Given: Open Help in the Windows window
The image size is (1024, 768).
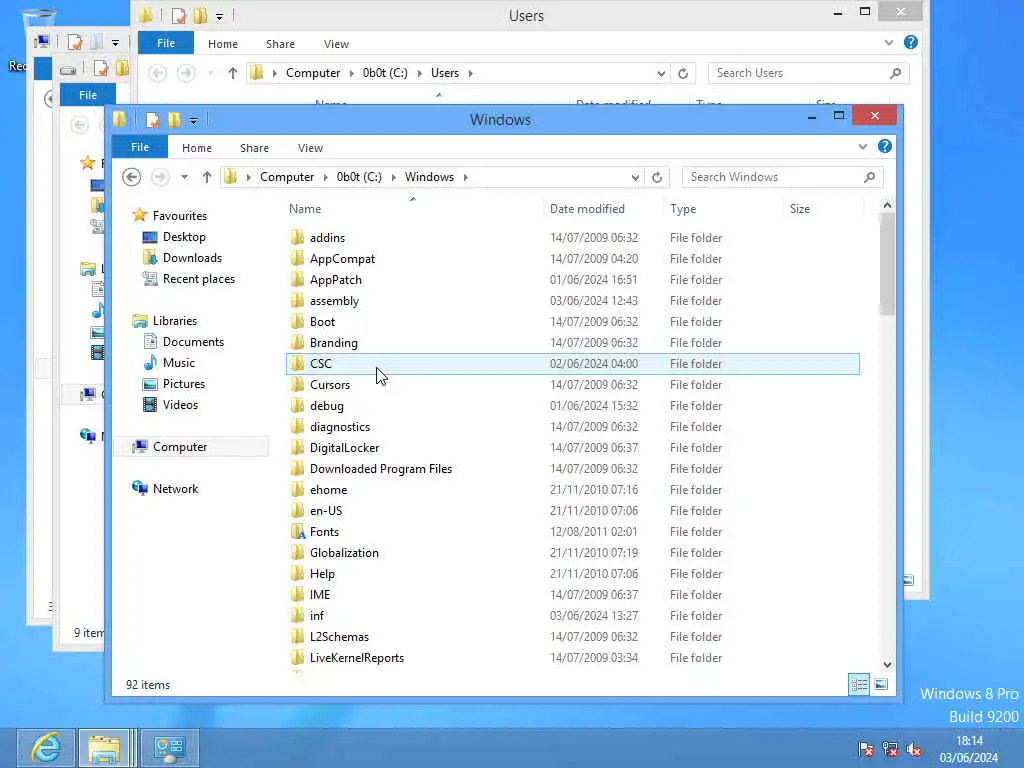Looking at the screenshot, I should tap(885, 146).
